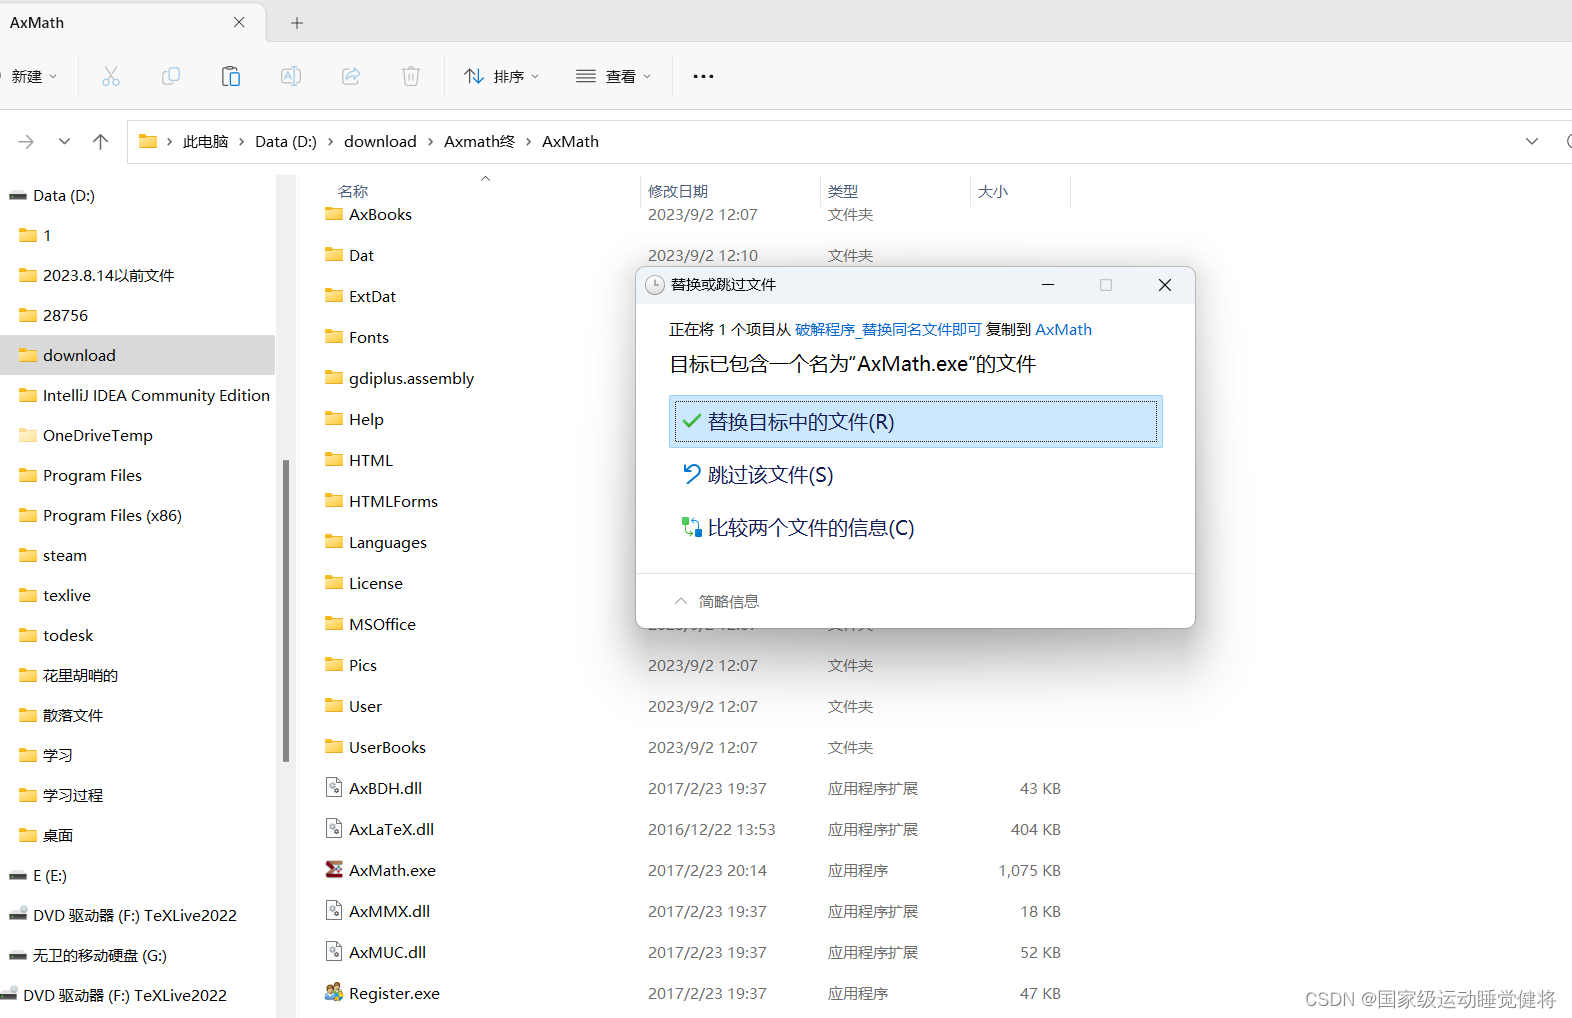Screen dimensions: 1572x1018
Task: Close the AxMath tab
Action: point(239,22)
